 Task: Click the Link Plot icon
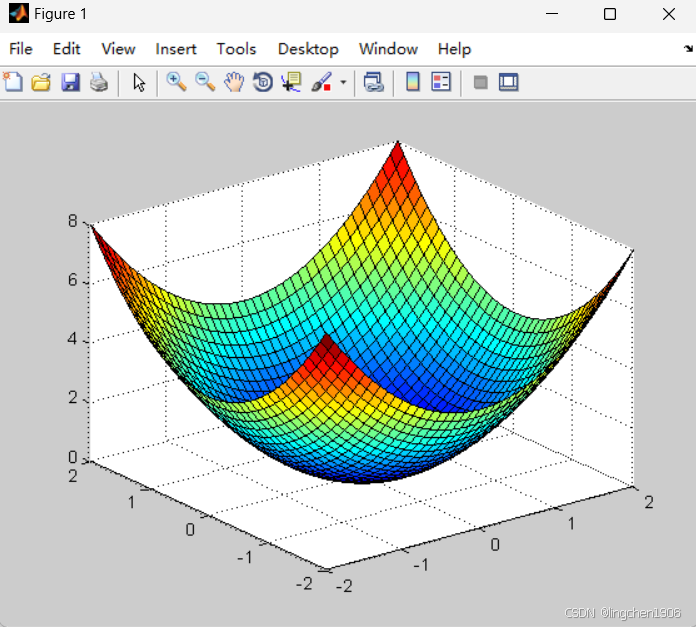point(373,83)
